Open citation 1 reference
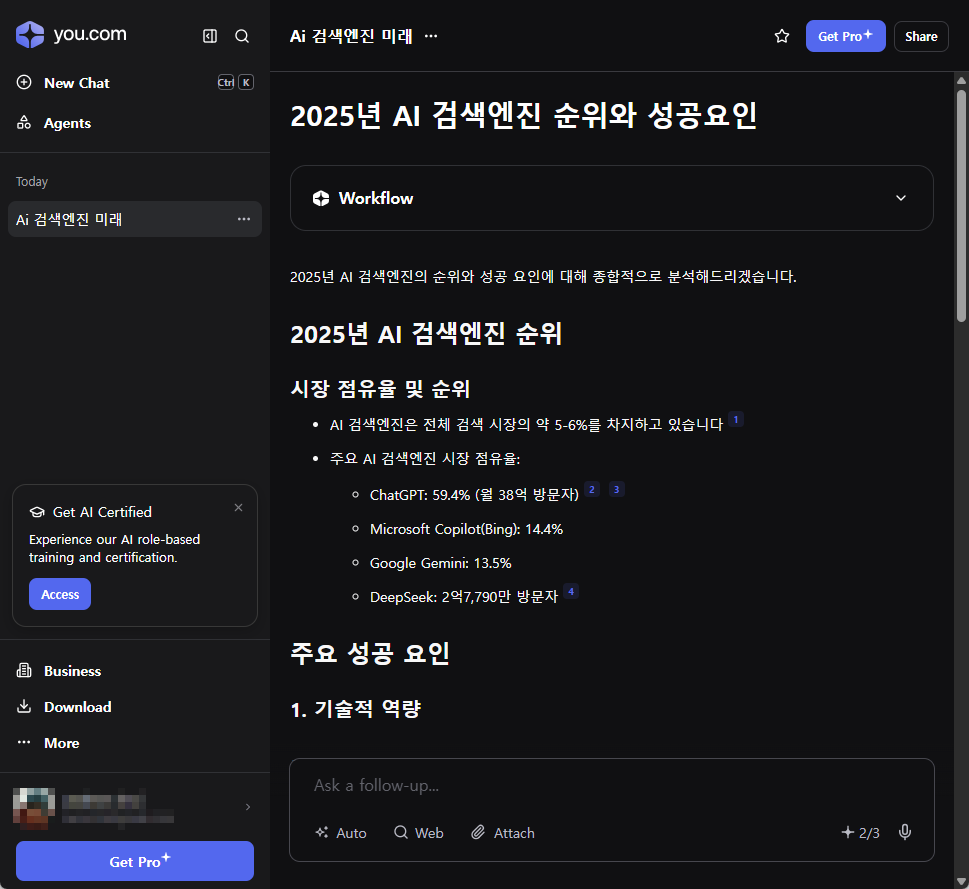 pos(735,419)
